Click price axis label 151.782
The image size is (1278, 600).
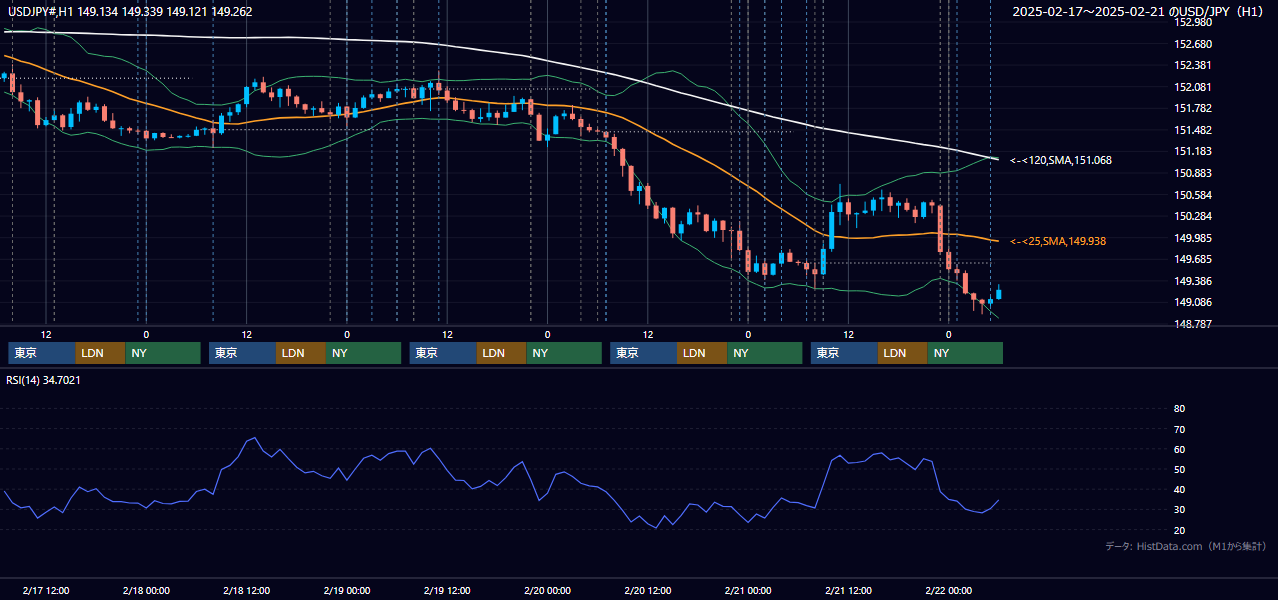click(x=1193, y=108)
